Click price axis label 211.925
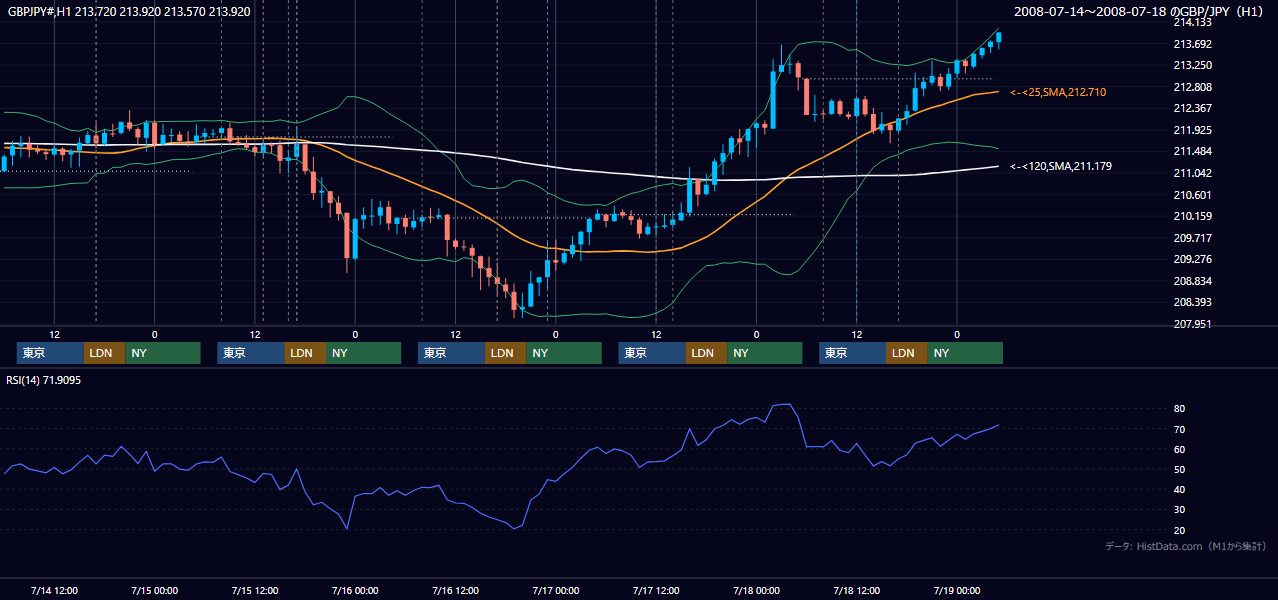Image resolution: width=1278 pixels, height=600 pixels. click(1192, 130)
